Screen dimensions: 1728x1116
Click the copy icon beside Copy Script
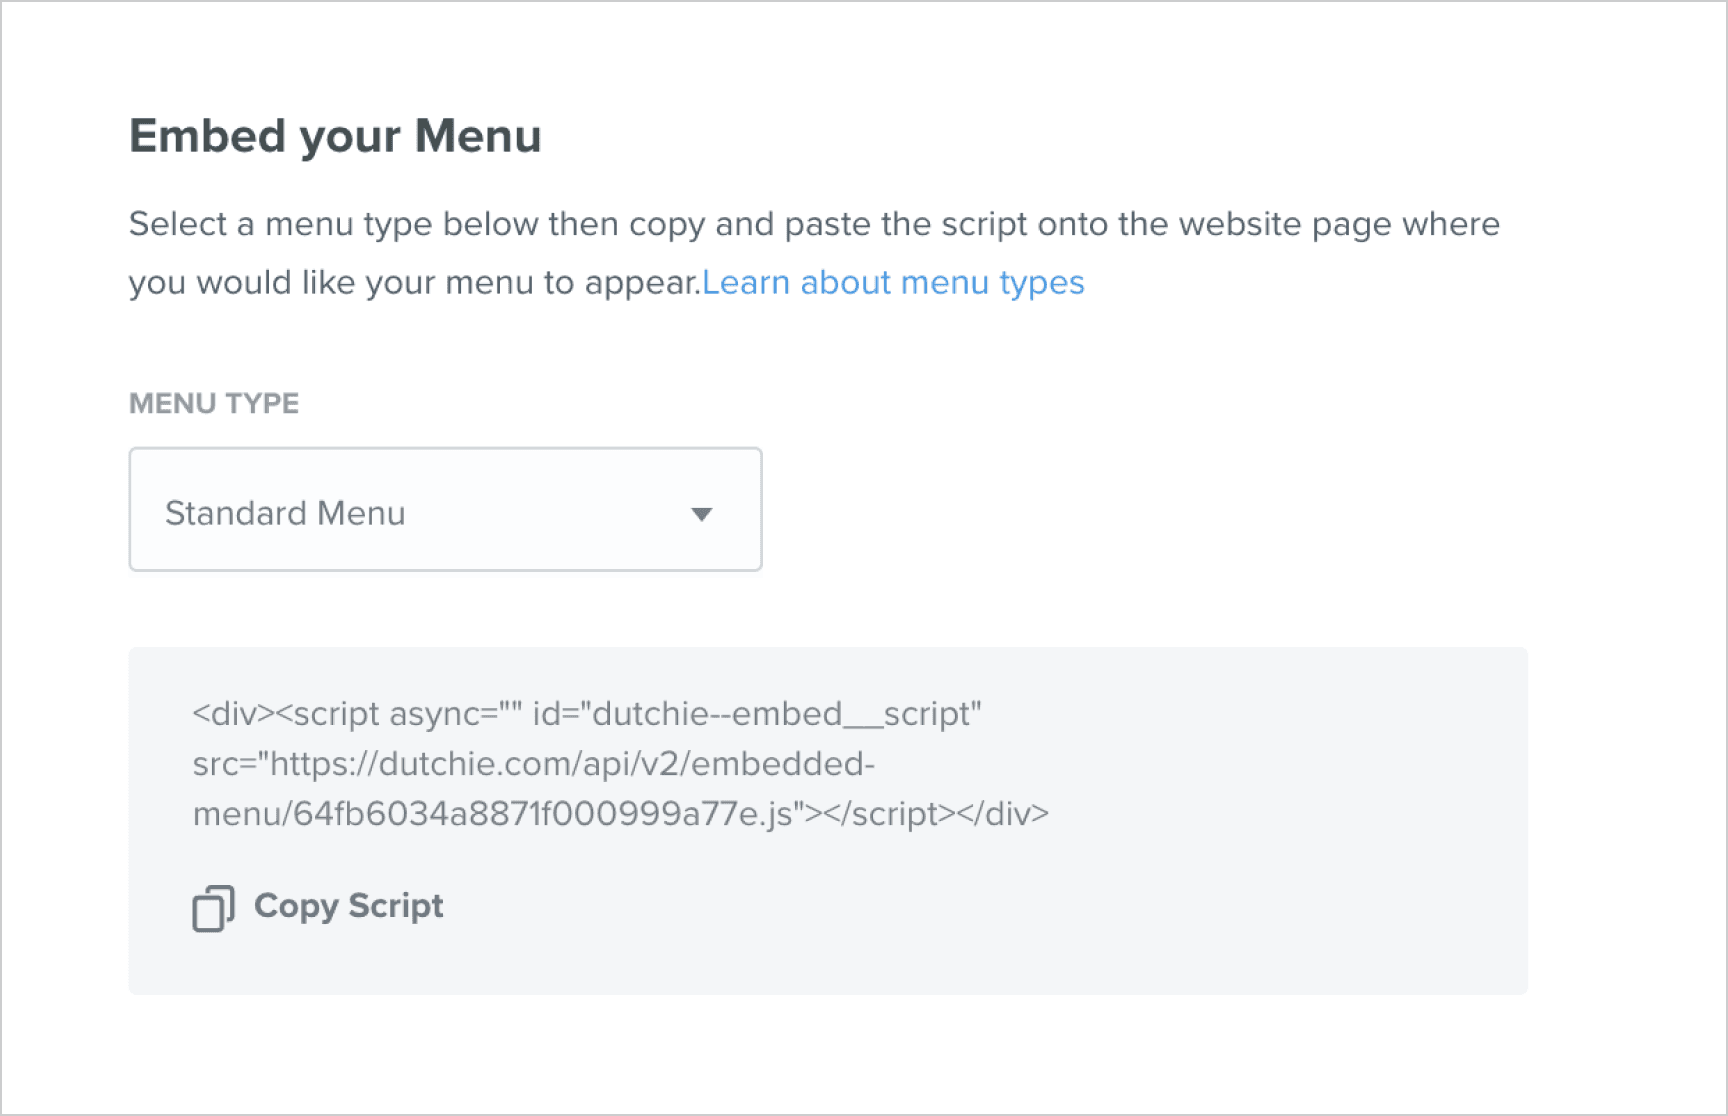[212, 908]
